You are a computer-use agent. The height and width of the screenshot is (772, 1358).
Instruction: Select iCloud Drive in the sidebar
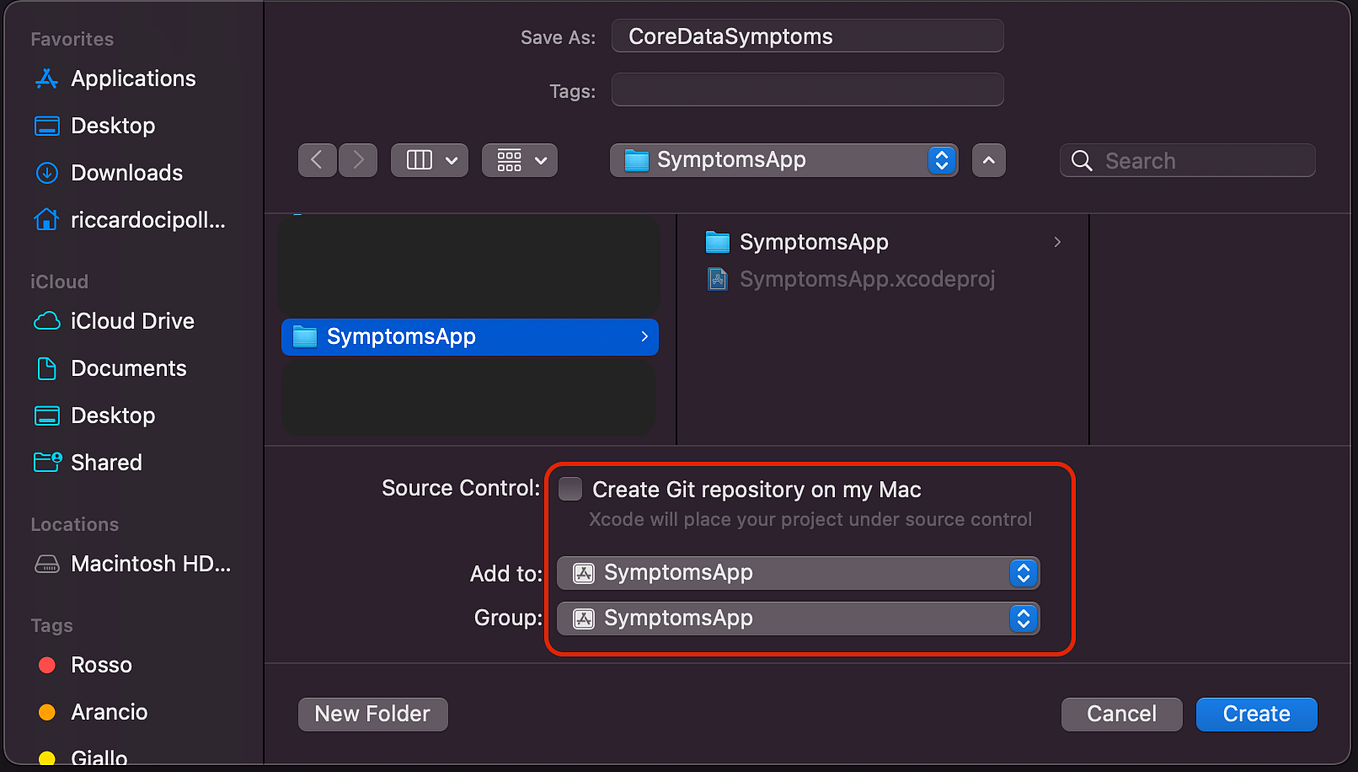(133, 321)
